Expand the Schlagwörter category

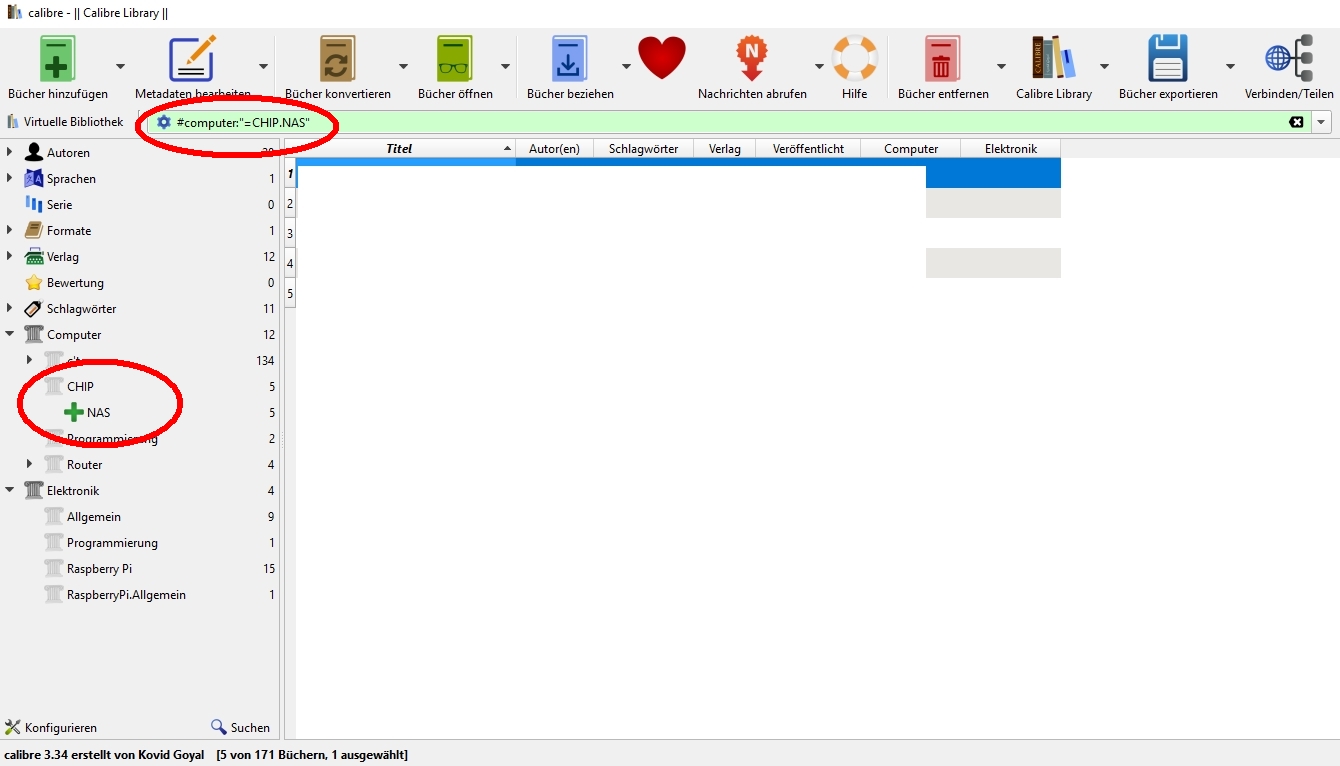10,308
